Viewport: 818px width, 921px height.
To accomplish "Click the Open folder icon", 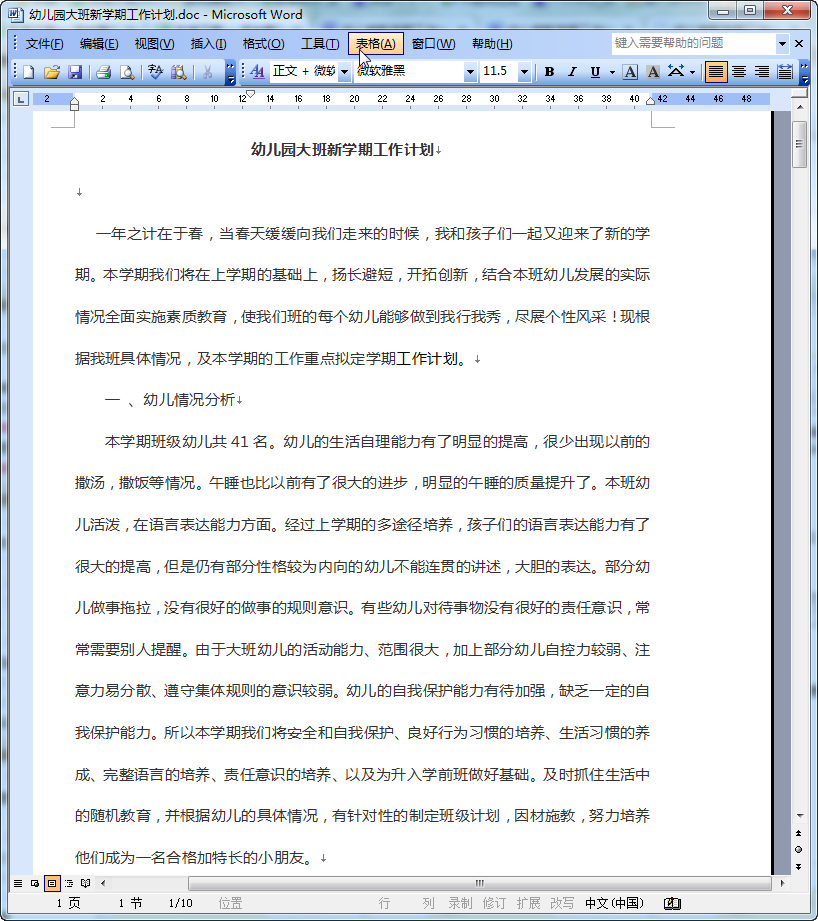I will (x=52, y=72).
